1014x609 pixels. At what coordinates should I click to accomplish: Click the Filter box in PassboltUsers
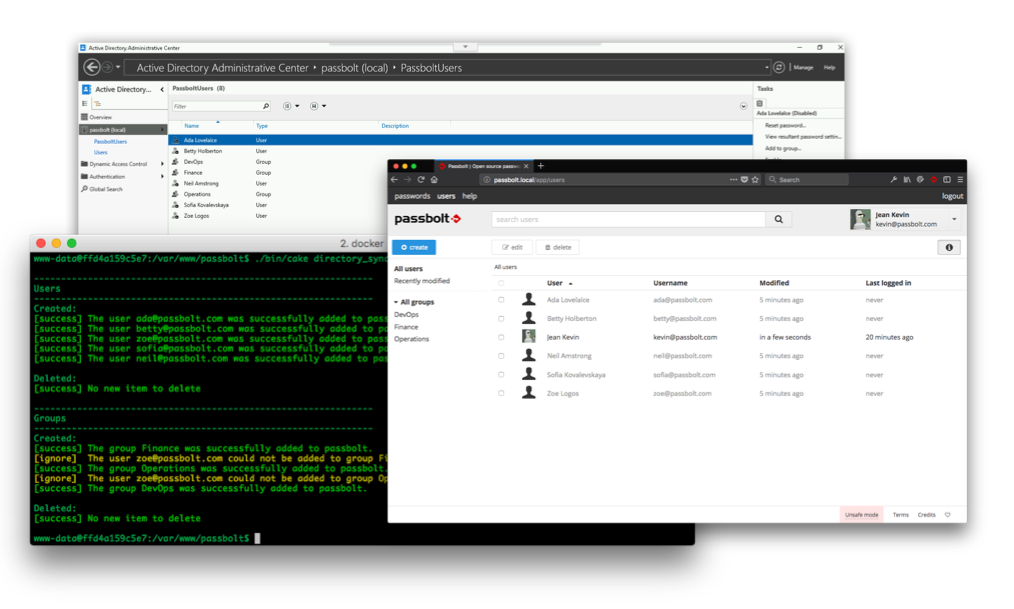point(215,106)
